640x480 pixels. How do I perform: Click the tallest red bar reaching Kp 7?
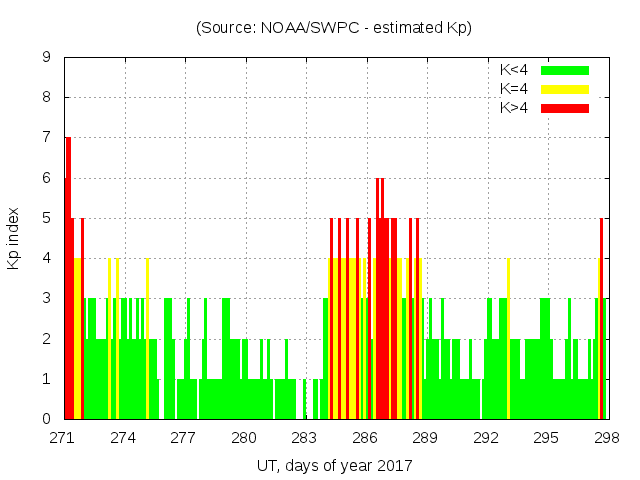(68, 280)
